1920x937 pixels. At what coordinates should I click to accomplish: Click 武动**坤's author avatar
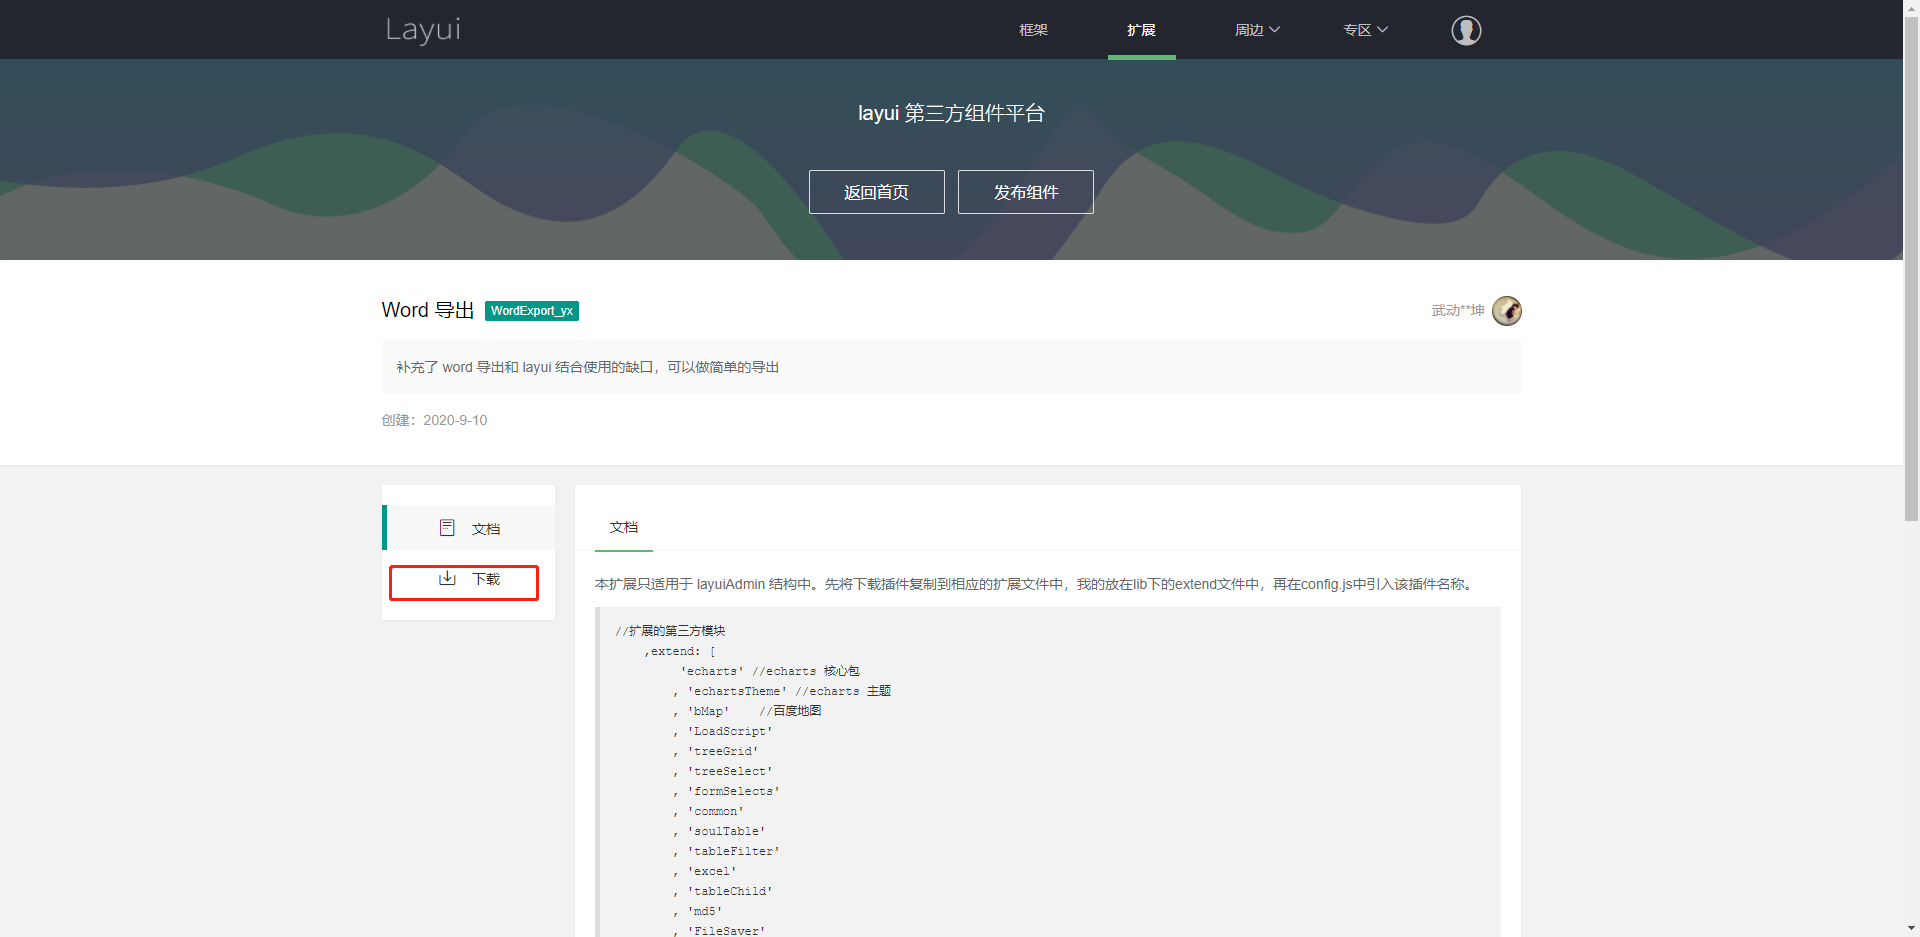1506,311
